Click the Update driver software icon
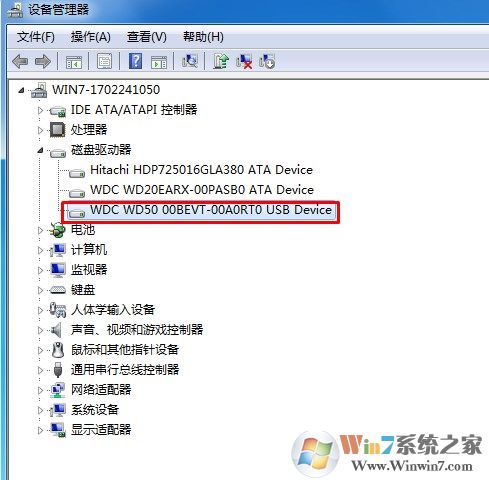489x480 pixels. tap(221, 61)
